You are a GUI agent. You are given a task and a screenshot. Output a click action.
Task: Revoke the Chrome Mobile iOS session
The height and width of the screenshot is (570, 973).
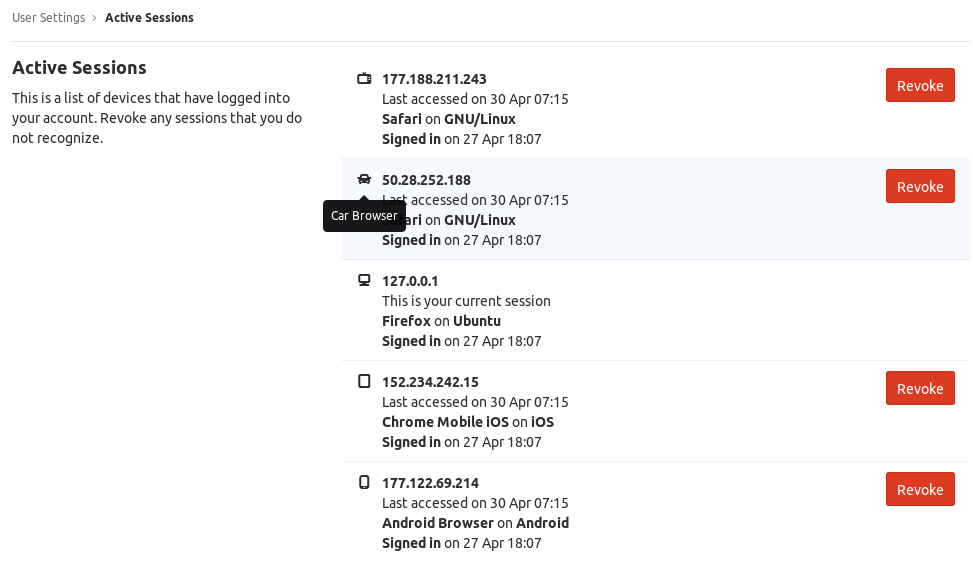919,388
